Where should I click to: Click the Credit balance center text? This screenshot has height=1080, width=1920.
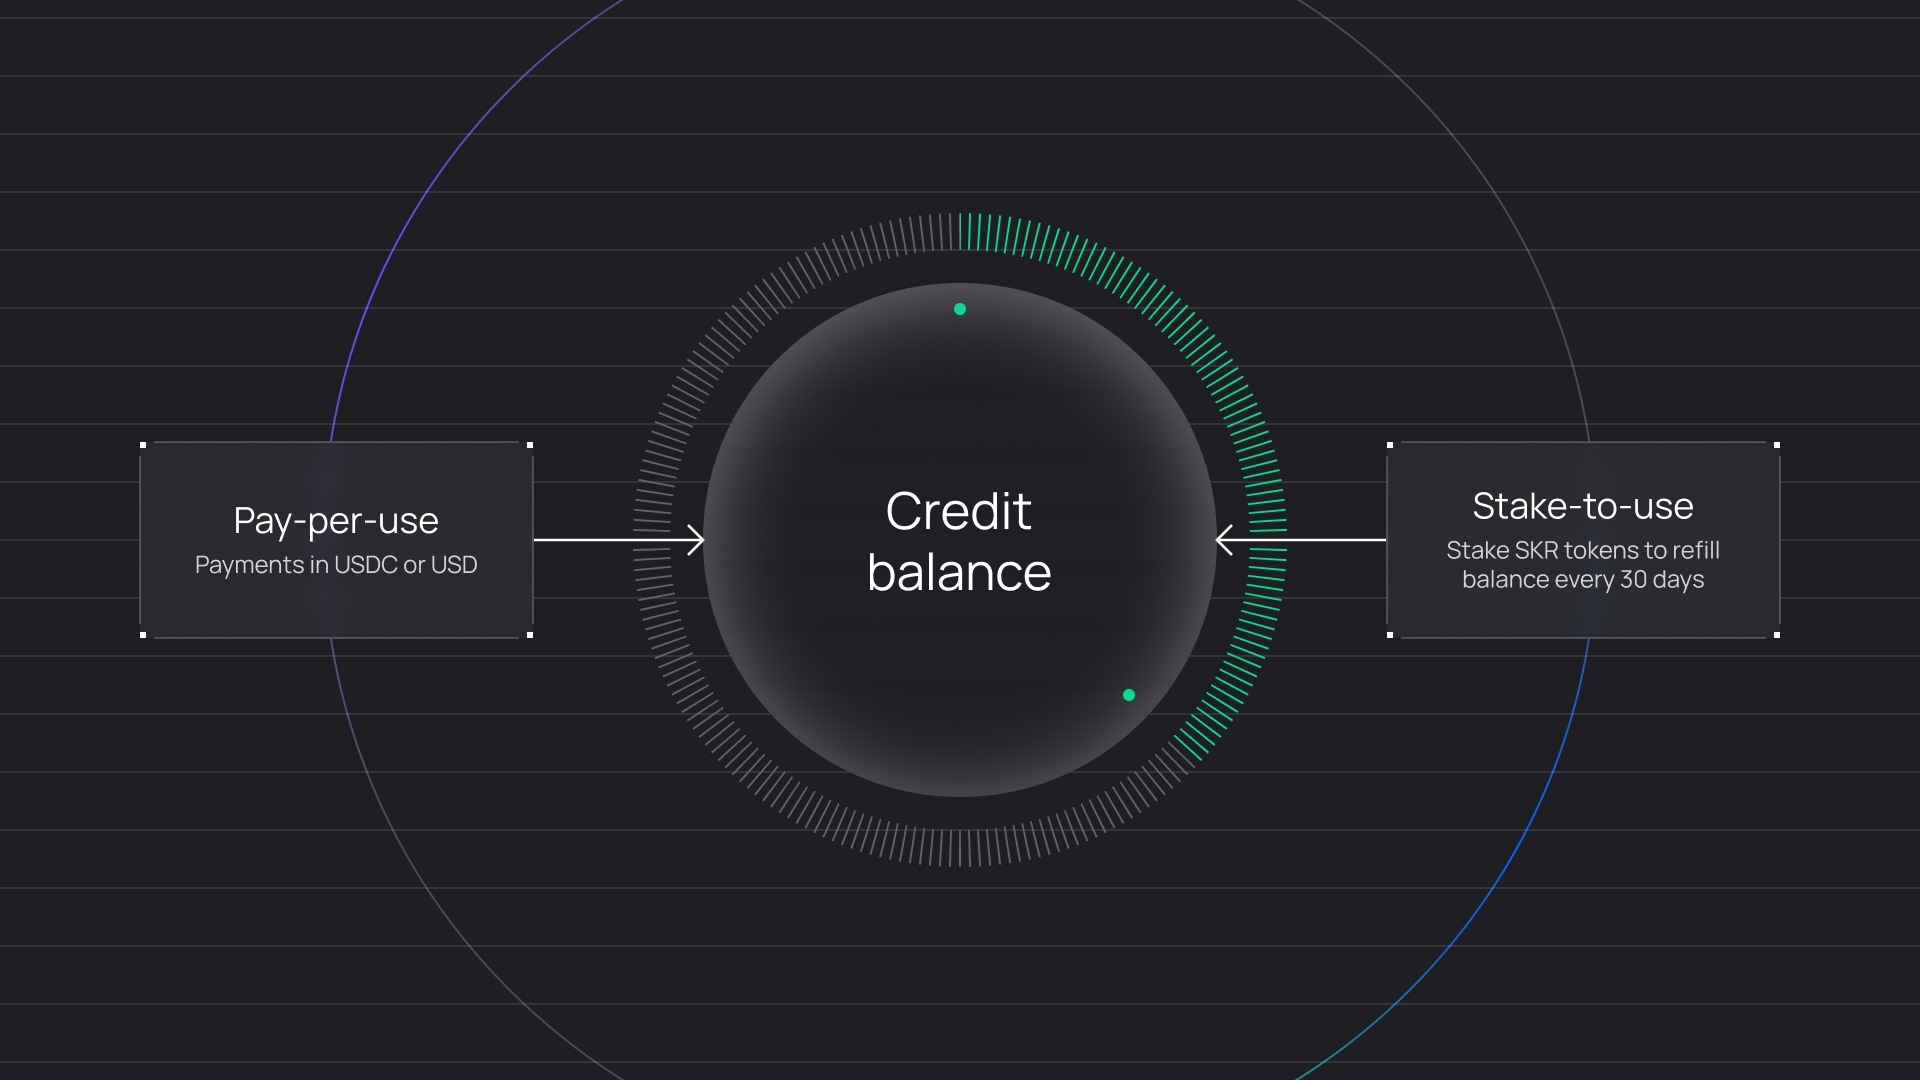pos(959,542)
